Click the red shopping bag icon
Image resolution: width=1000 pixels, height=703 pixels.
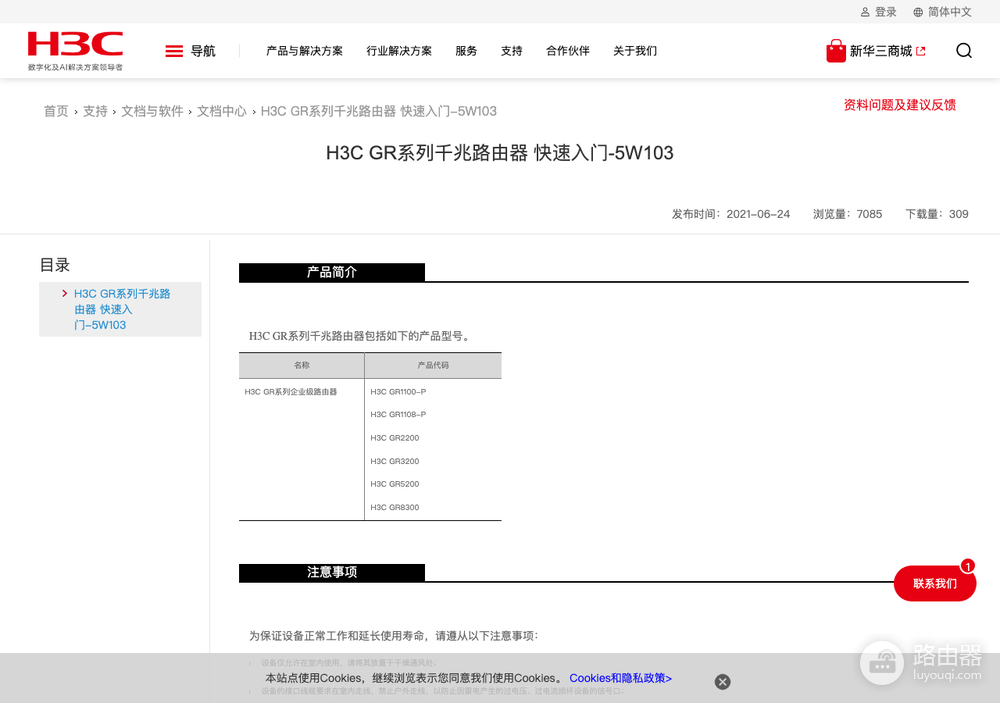pos(835,50)
